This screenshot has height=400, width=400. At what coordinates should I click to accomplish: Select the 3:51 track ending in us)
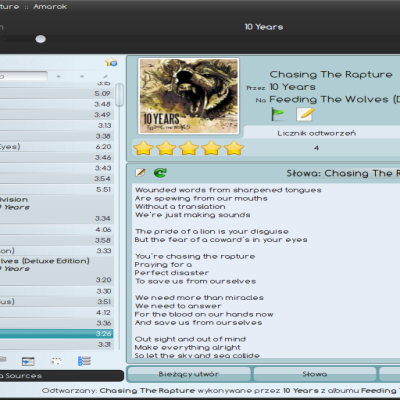click(57, 302)
